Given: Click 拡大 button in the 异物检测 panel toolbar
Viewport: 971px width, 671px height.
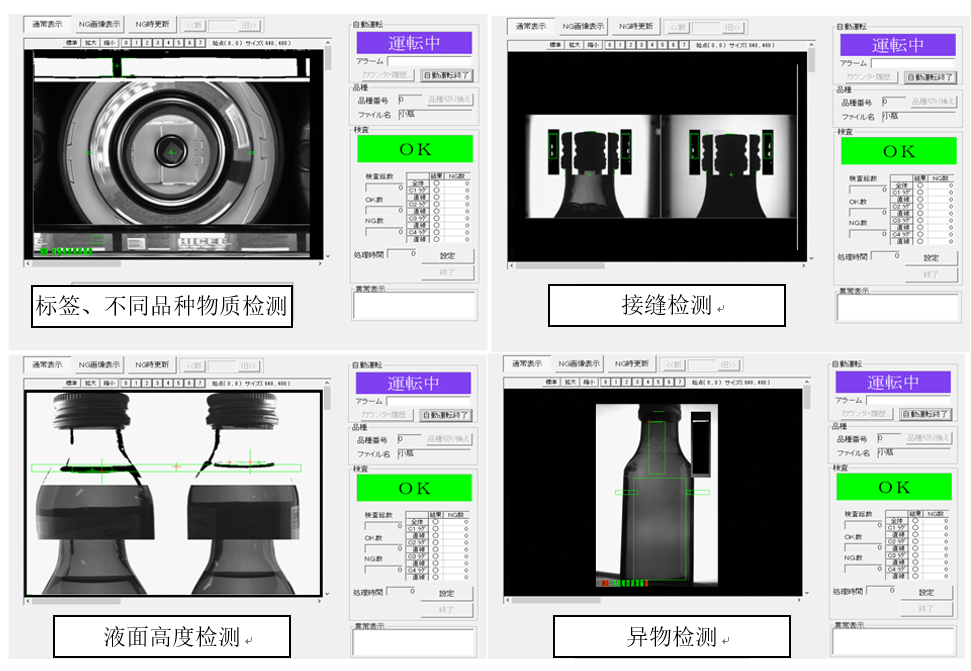Looking at the screenshot, I should point(570,383).
